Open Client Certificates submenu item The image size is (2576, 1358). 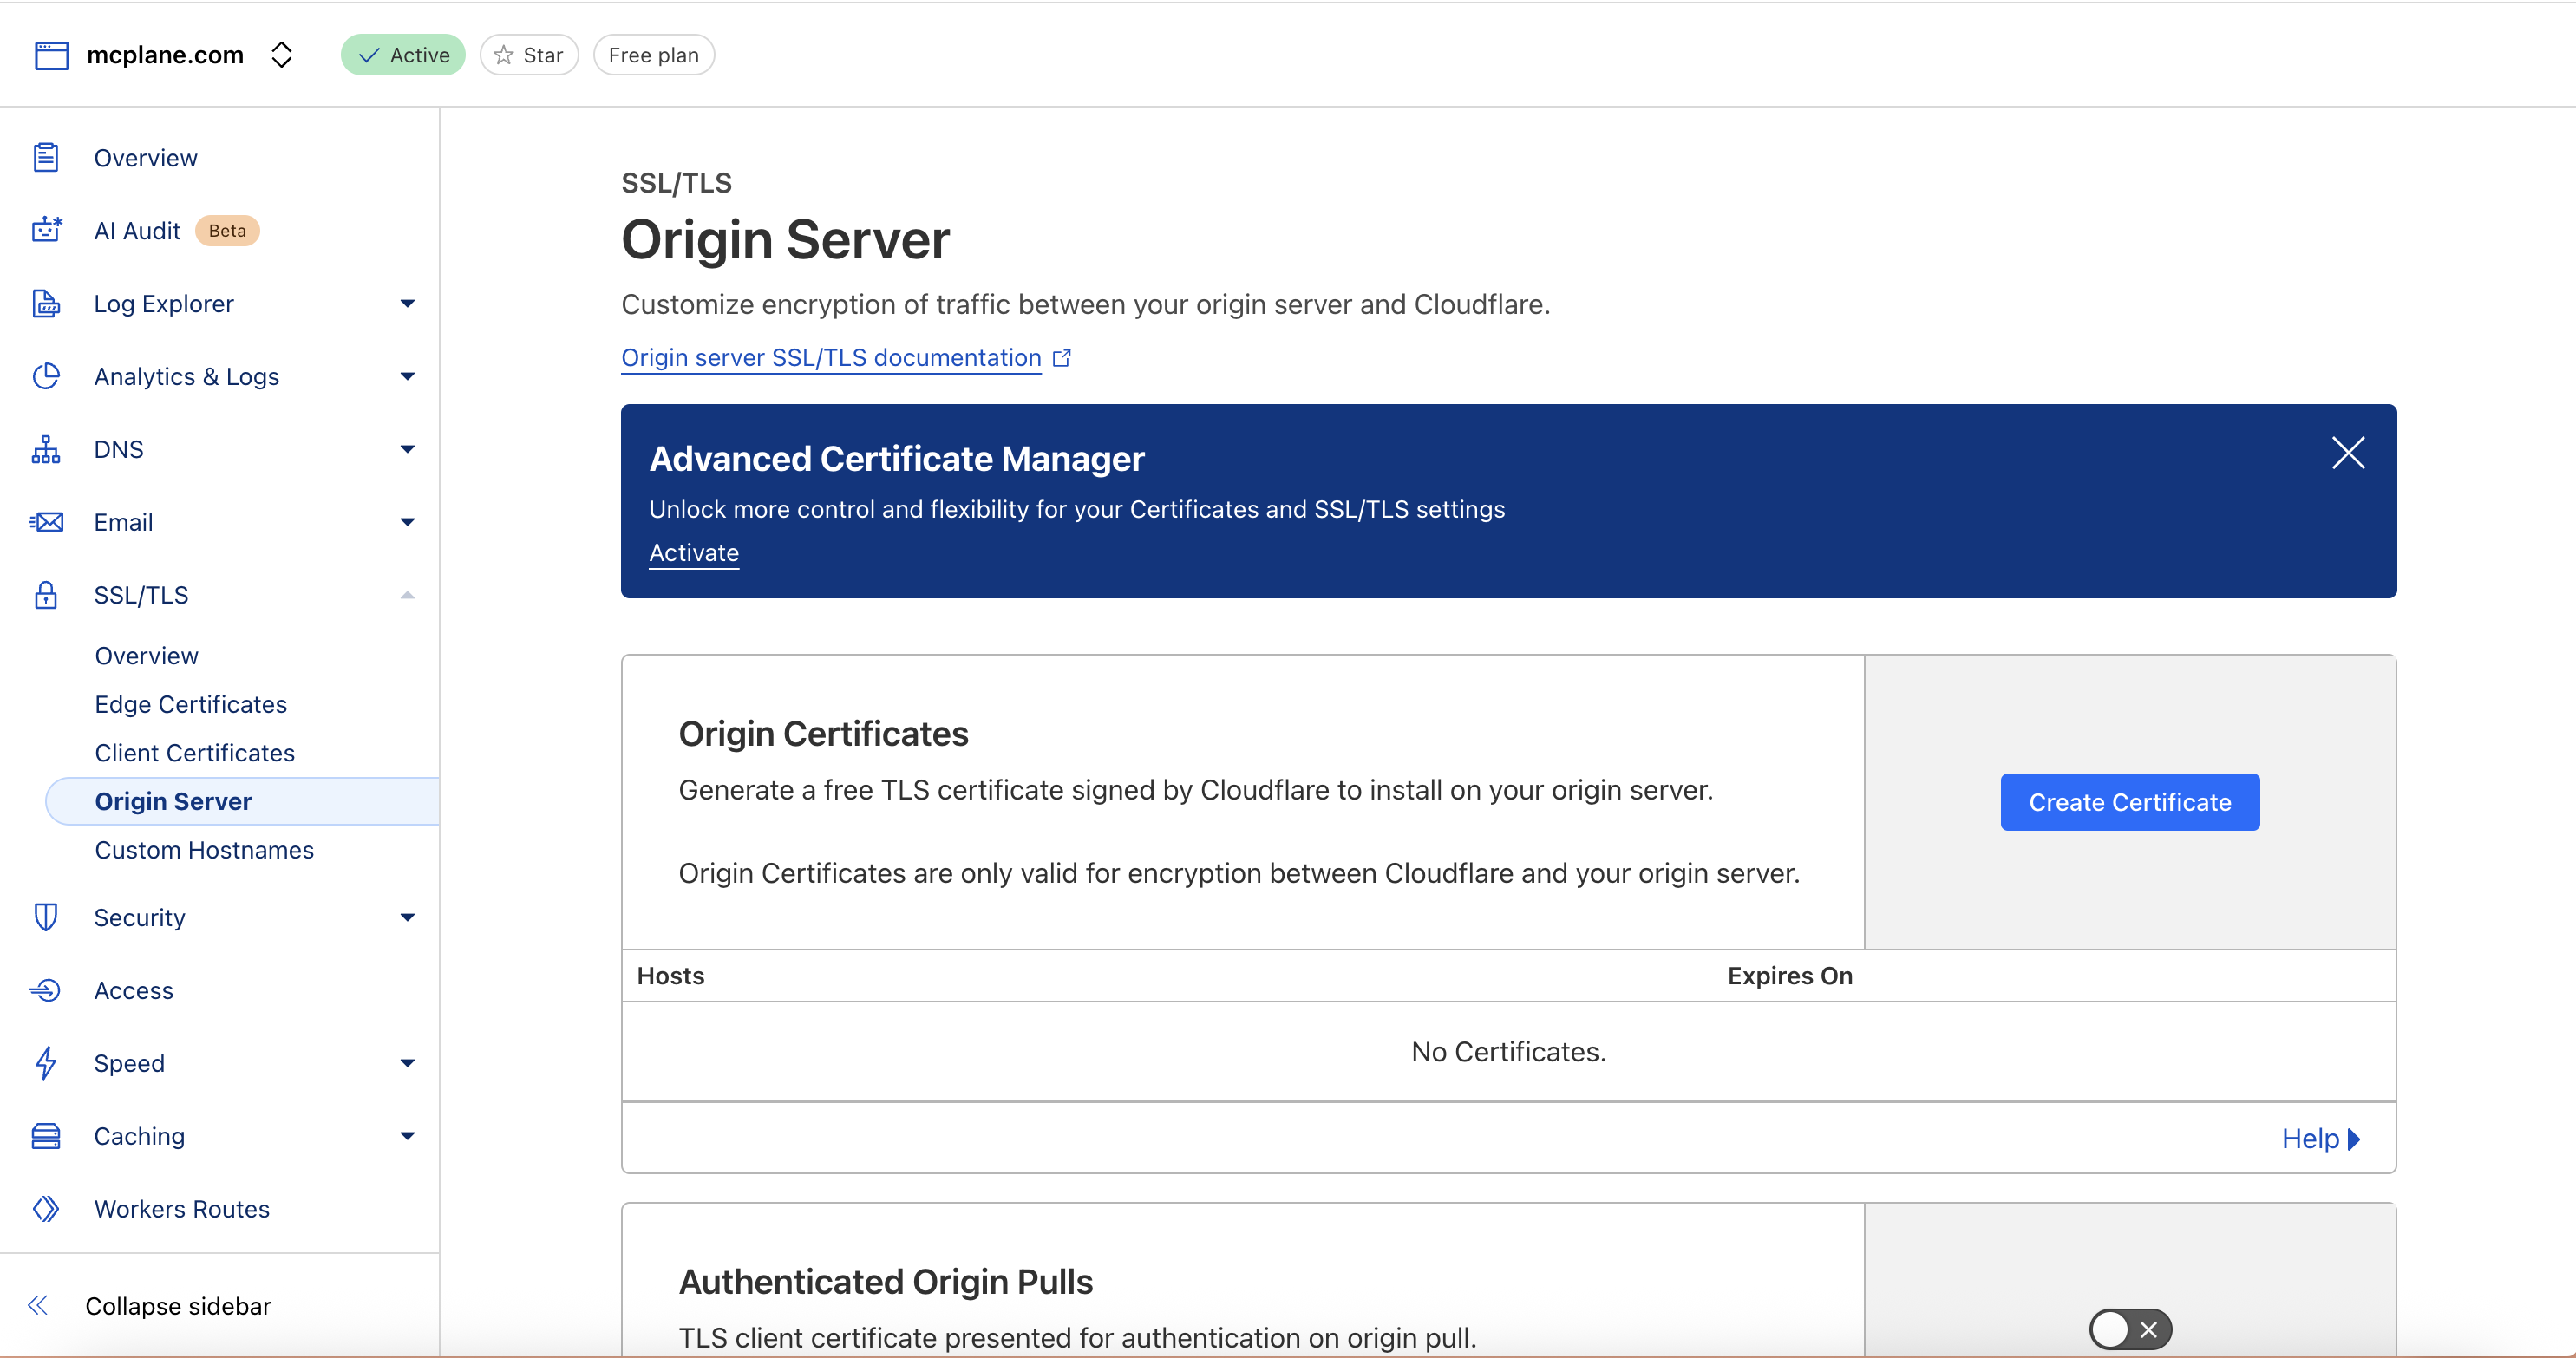click(195, 753)
